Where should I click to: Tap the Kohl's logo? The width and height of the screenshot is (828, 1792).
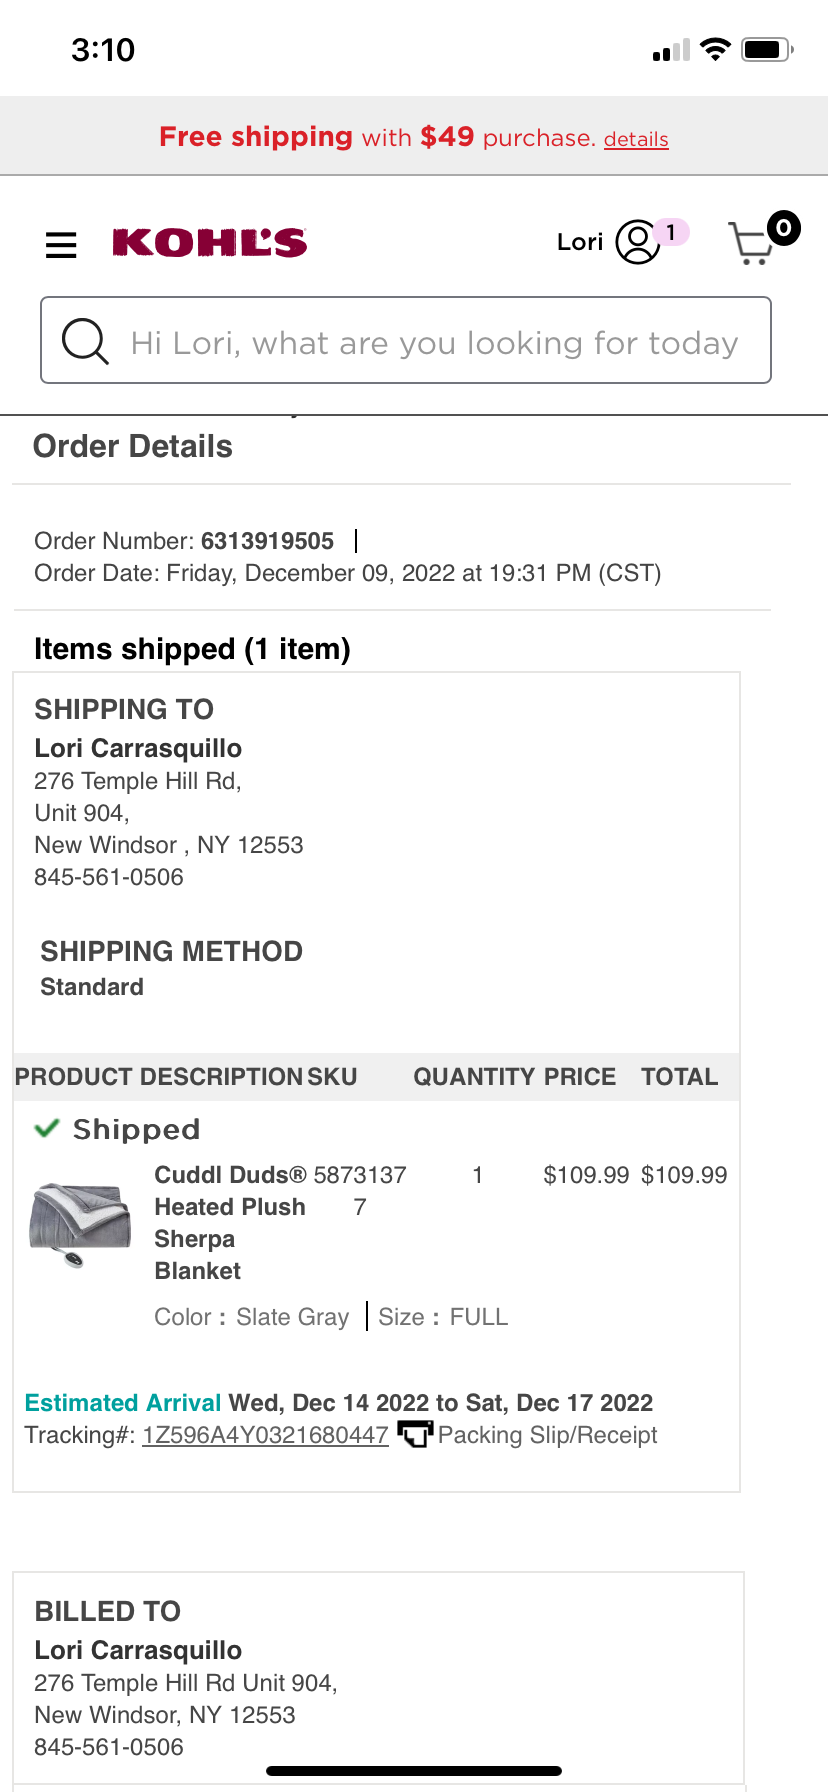pyautogui.click(x=210, y=243)
